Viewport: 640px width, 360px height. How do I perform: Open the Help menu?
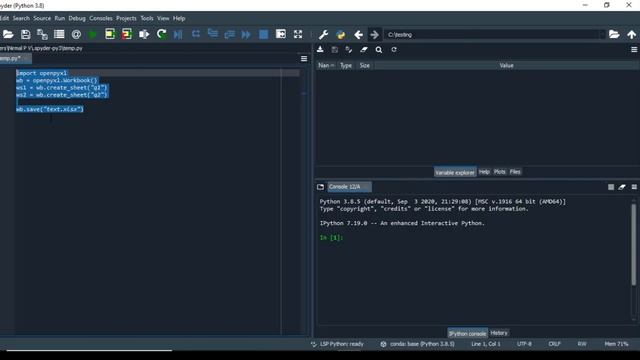click(x=179, y=18)
